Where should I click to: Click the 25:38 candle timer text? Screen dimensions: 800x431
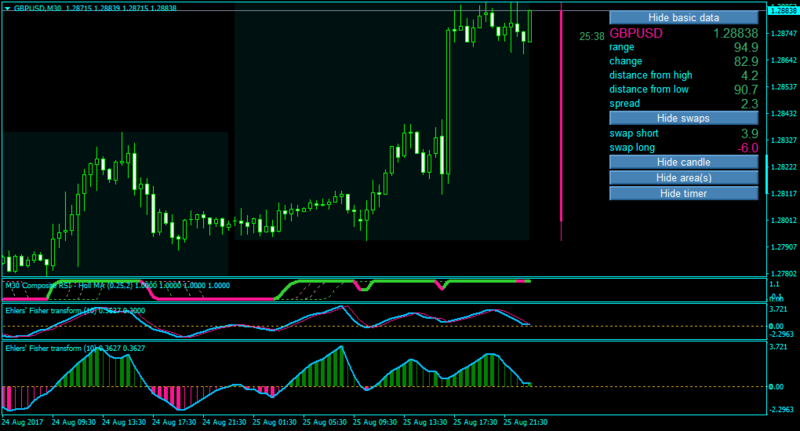pyautogui.click(x=592, y=37)
